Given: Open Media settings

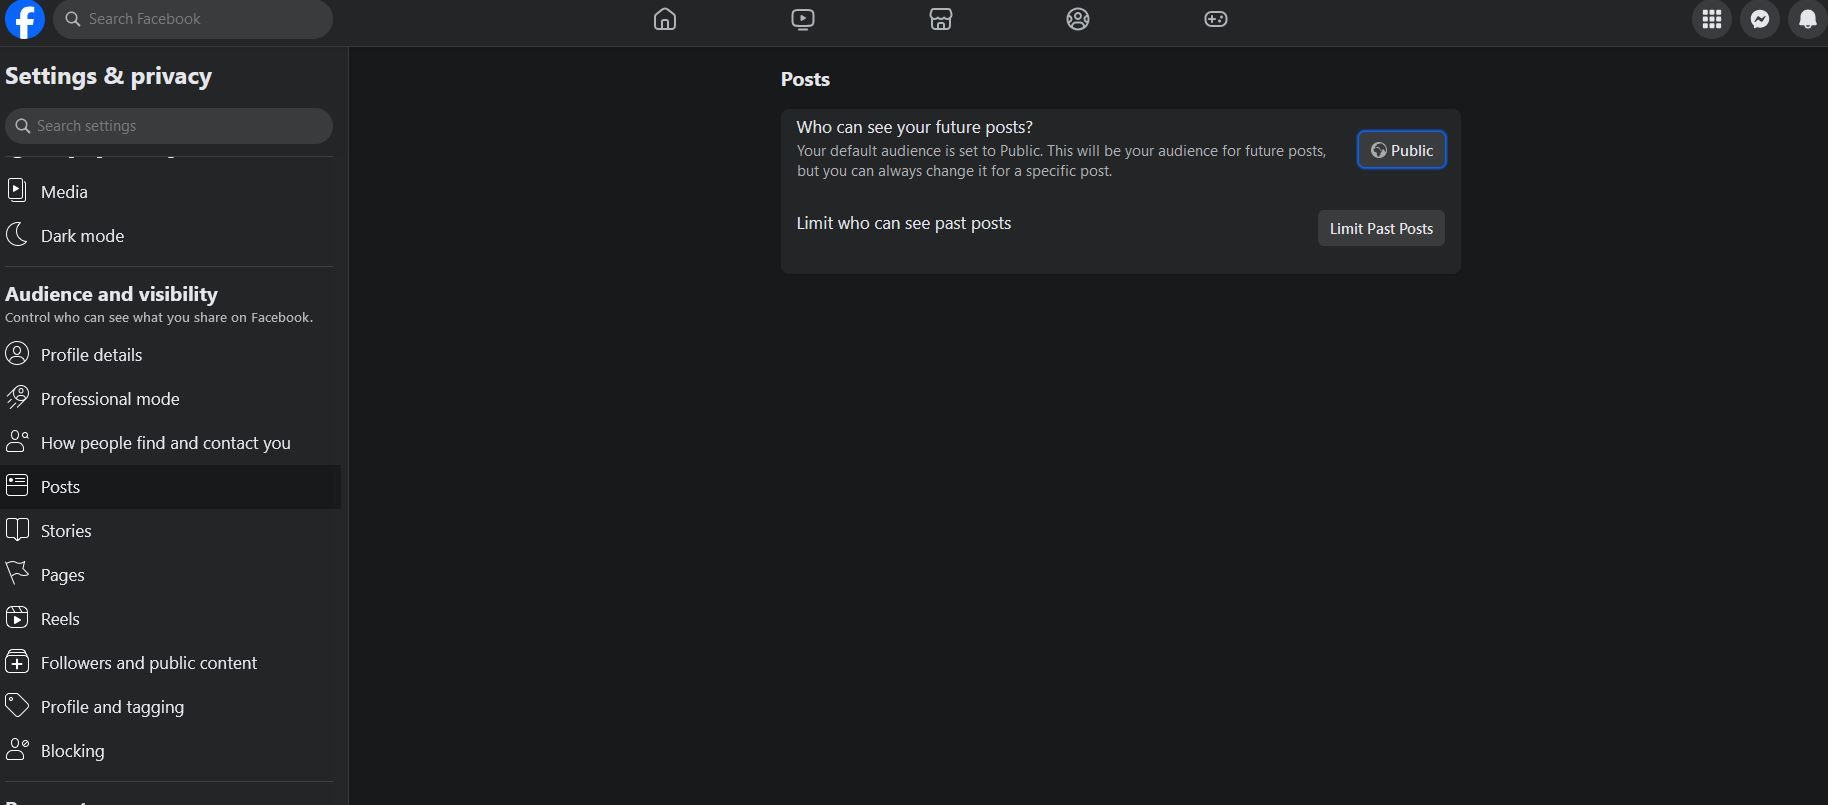Looking at the screenshot, I should pos(170,191).
